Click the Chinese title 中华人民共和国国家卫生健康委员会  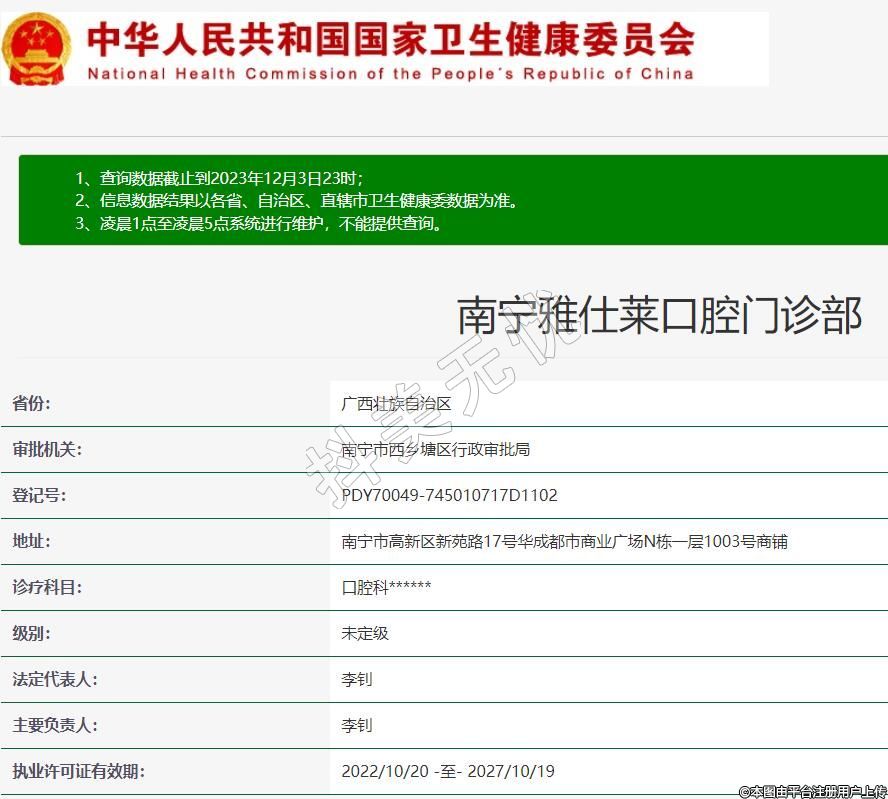click(x=390, y=39)
